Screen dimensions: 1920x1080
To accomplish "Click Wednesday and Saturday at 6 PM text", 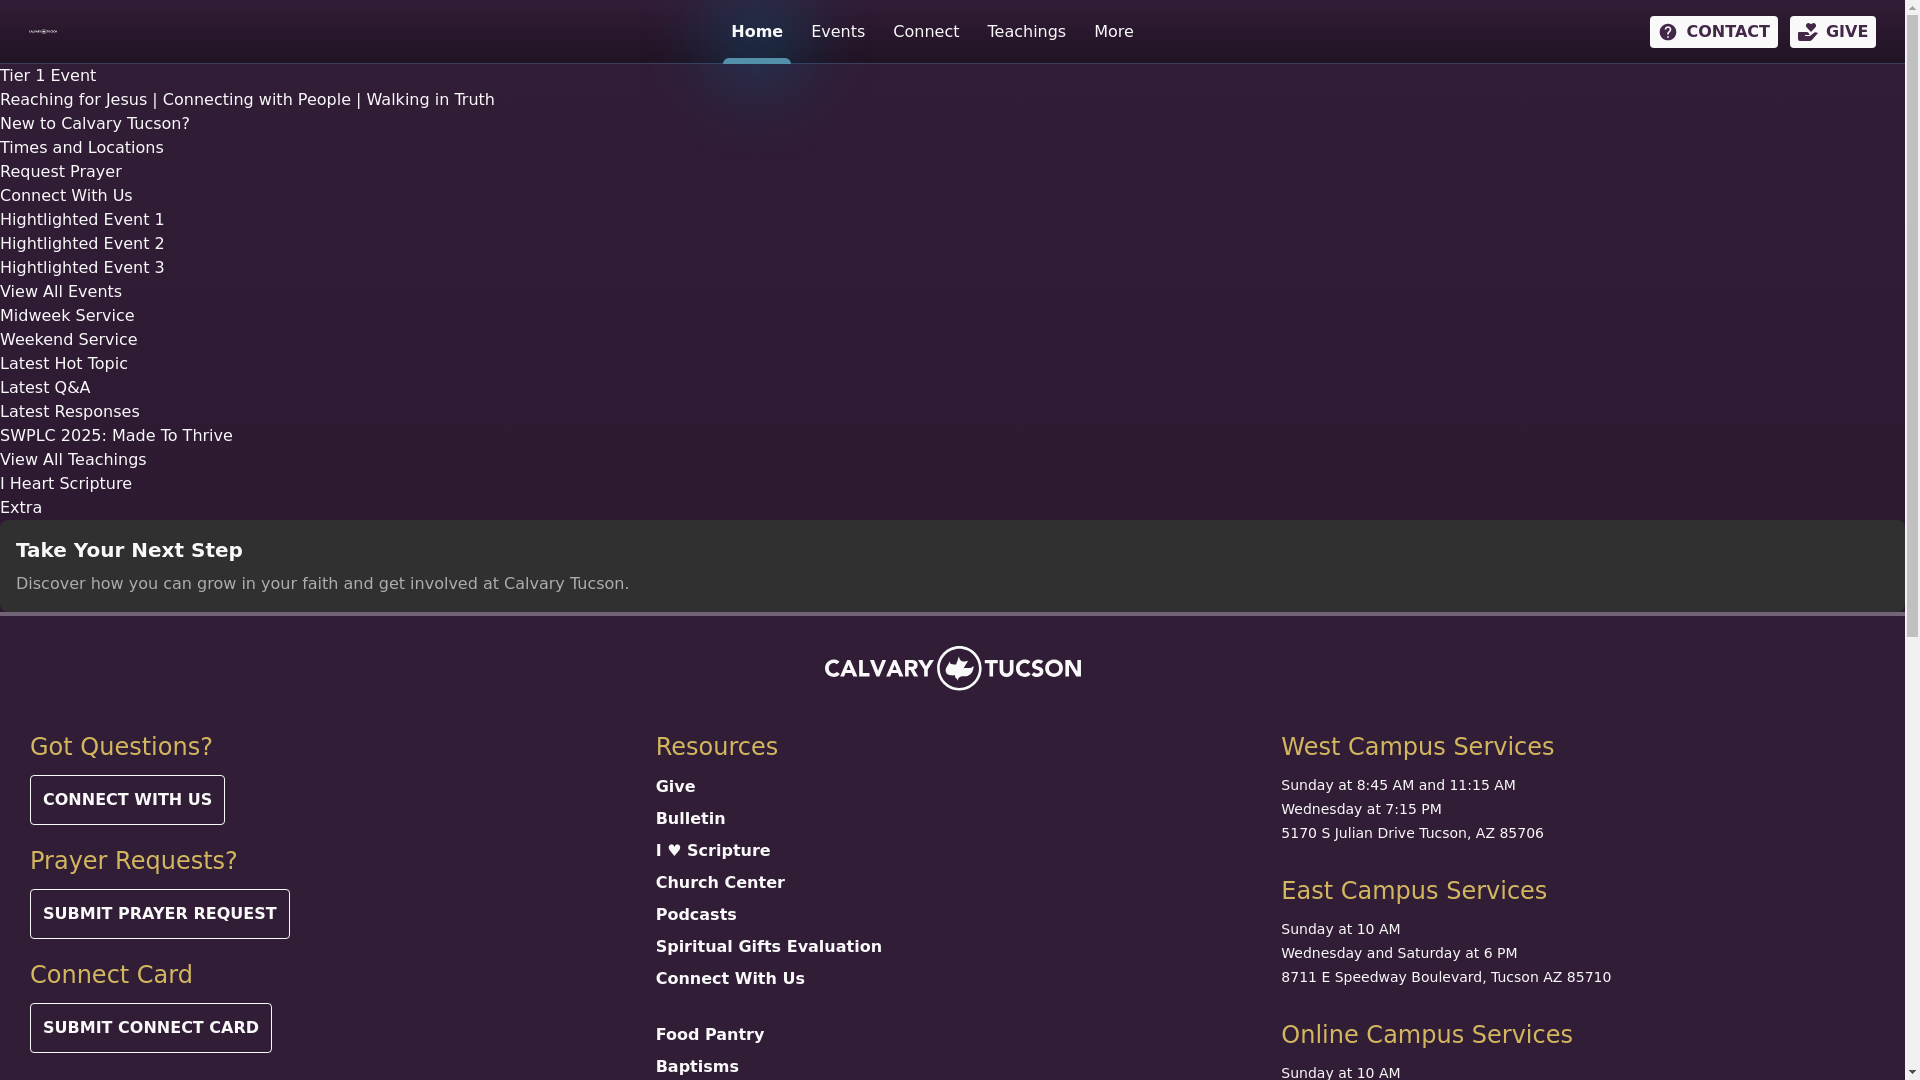I will coord(1399,953).
